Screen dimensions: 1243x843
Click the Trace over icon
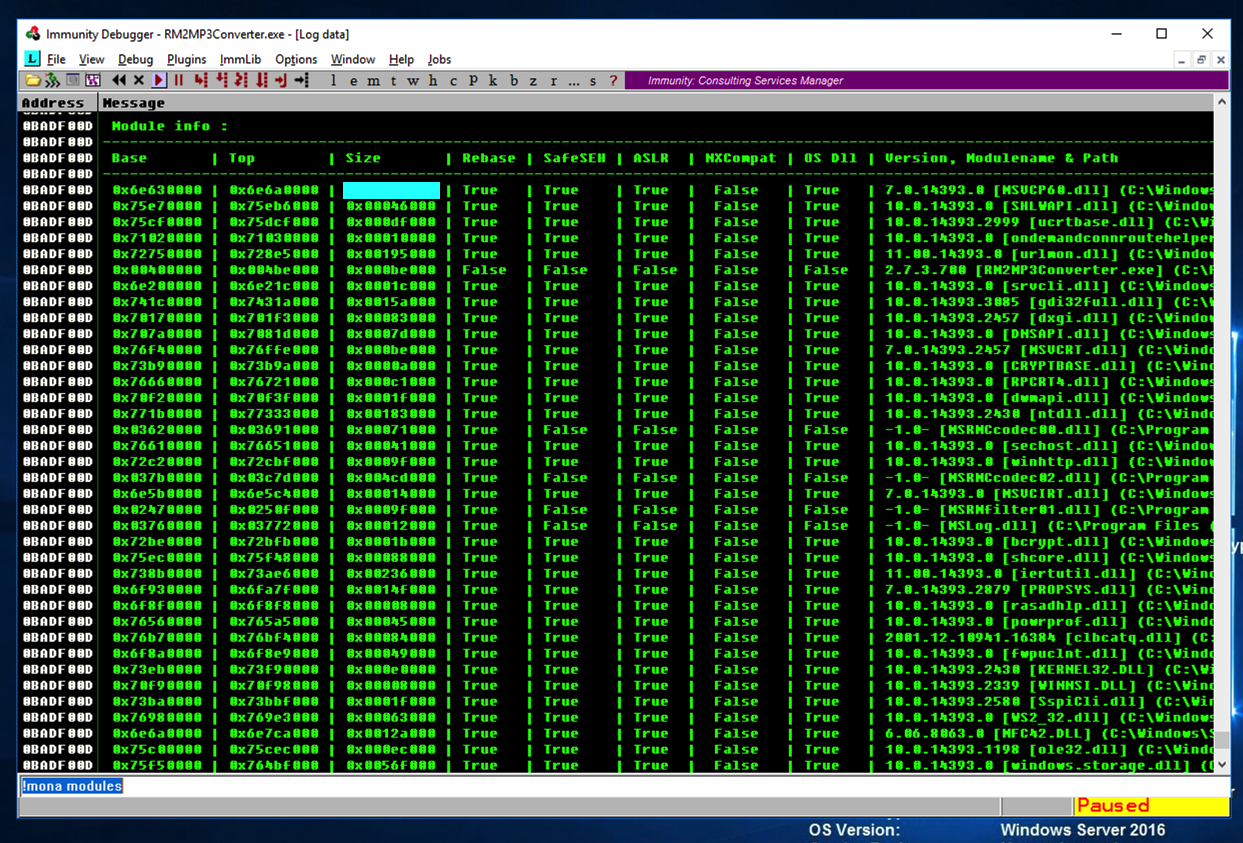click(x=260, y=80)
